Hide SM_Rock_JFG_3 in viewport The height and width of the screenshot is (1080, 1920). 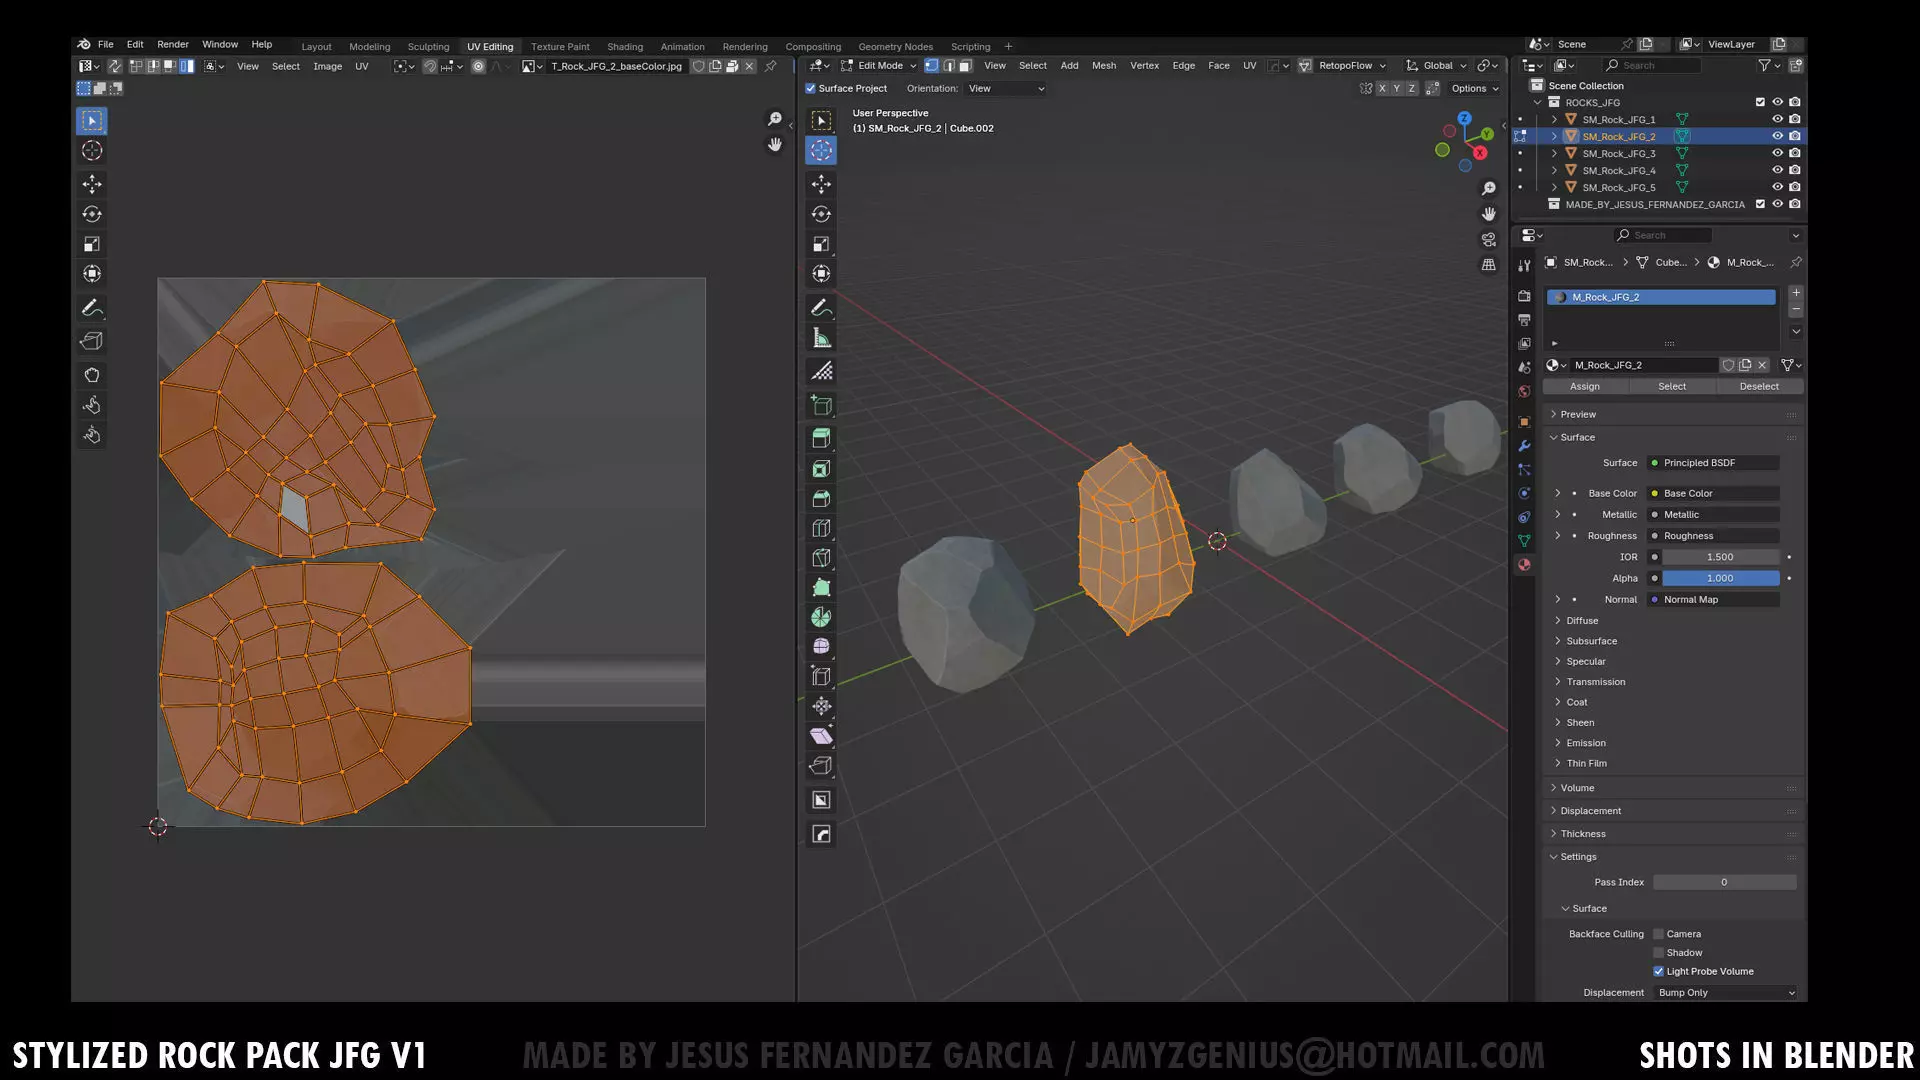pos(1777,153)
